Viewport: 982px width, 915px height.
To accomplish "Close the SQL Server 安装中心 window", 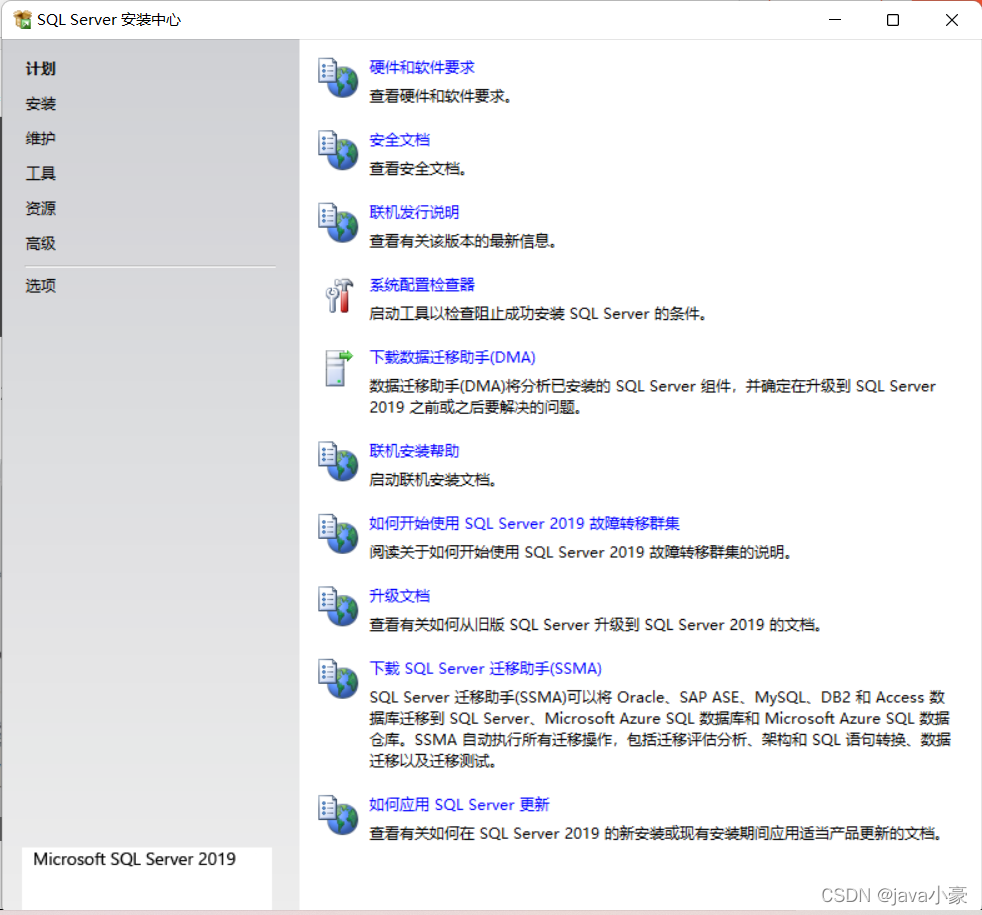I will (952, 20).
